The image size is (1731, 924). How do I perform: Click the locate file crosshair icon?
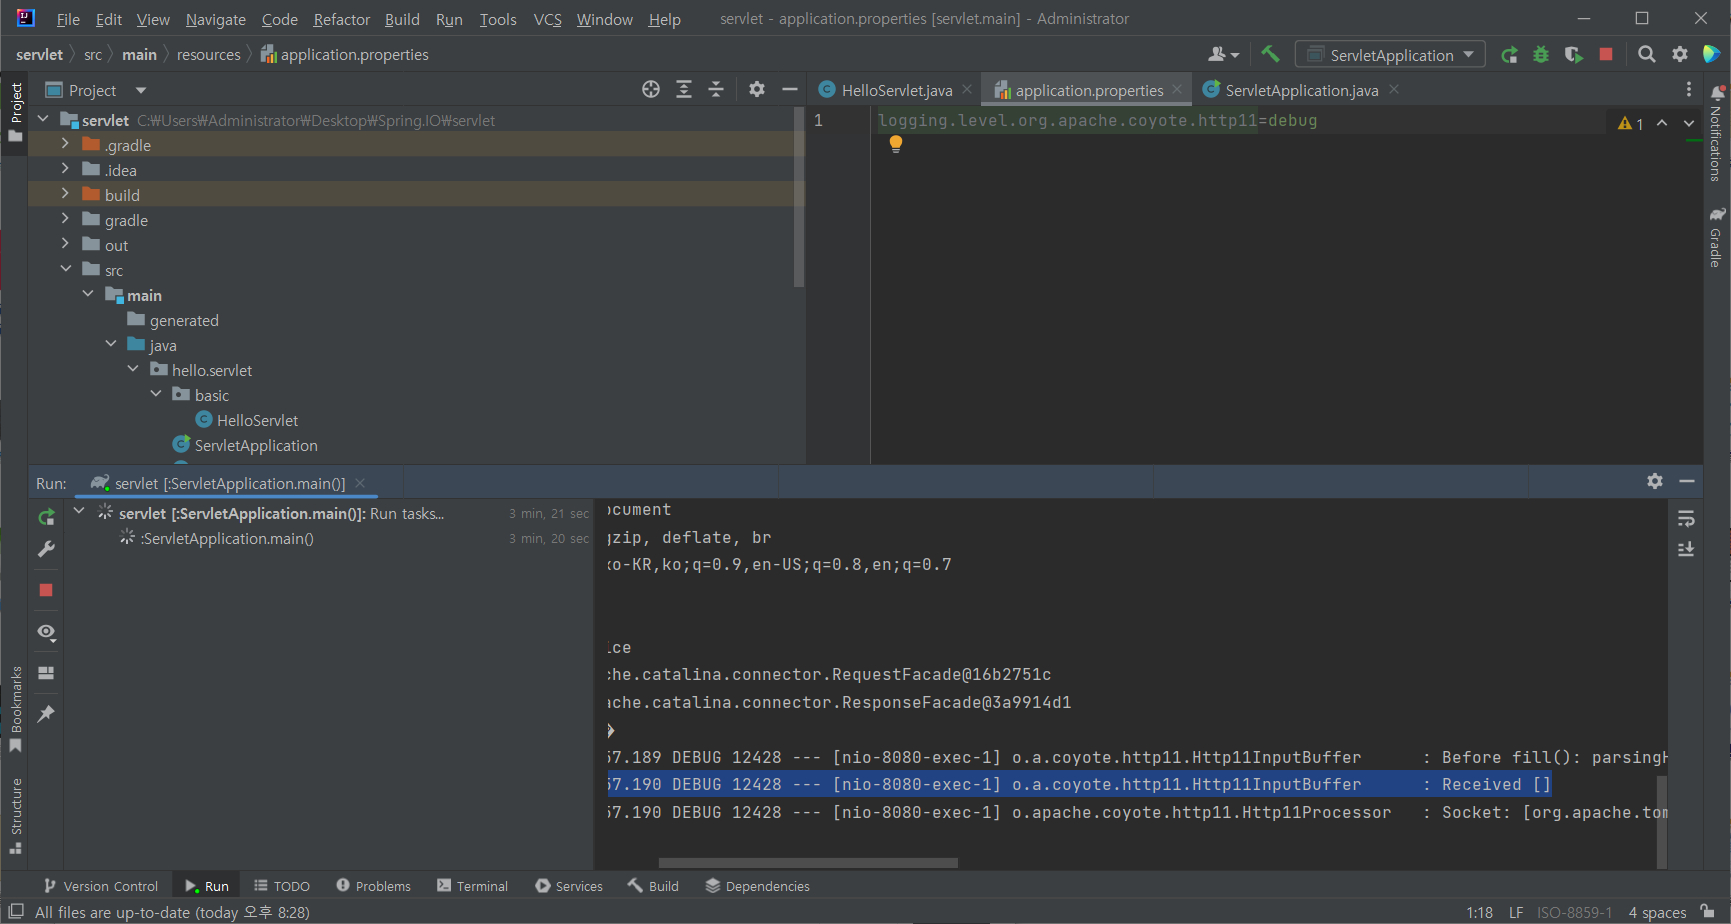coord(651,90)
